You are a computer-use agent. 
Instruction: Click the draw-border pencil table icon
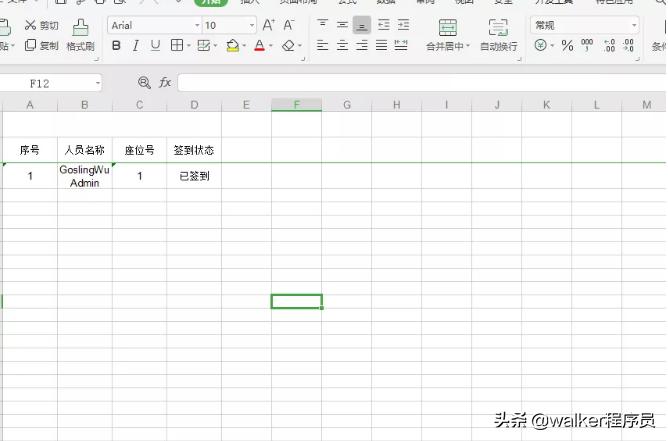click(x=204, y=45)
